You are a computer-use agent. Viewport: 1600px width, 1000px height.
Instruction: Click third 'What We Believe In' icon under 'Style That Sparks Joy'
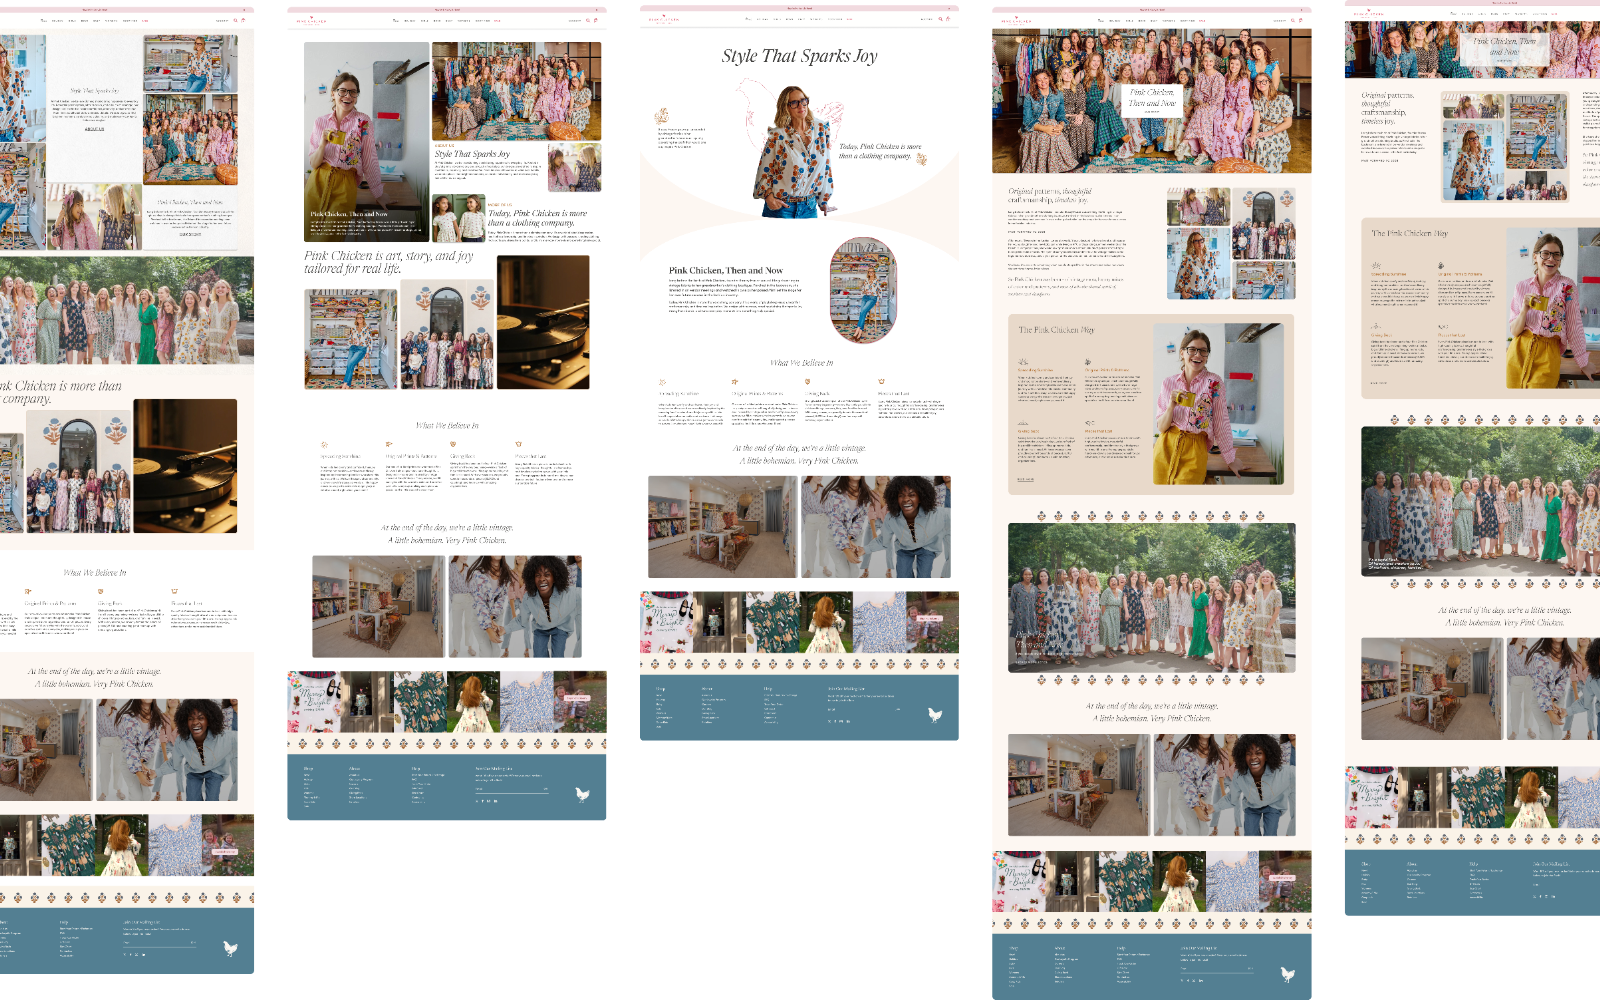pyautogui.click(x=808, y=382)
